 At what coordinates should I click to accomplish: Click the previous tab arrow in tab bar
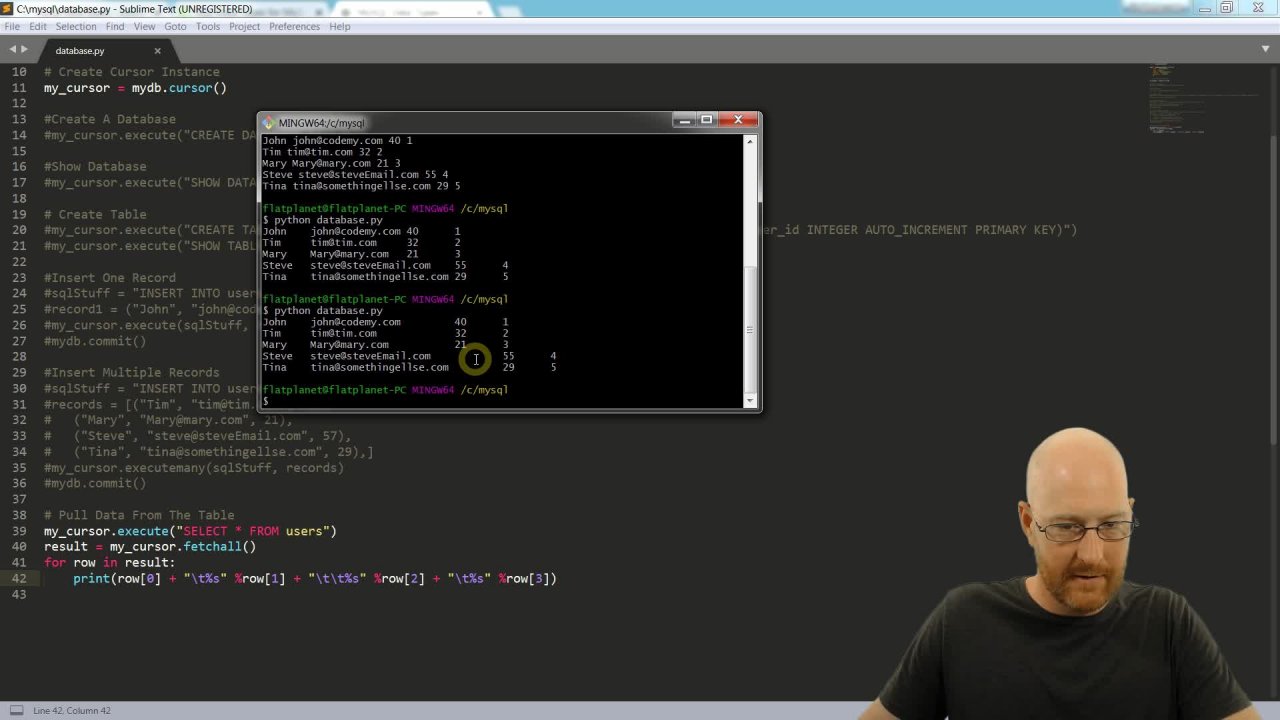[14, 50]
